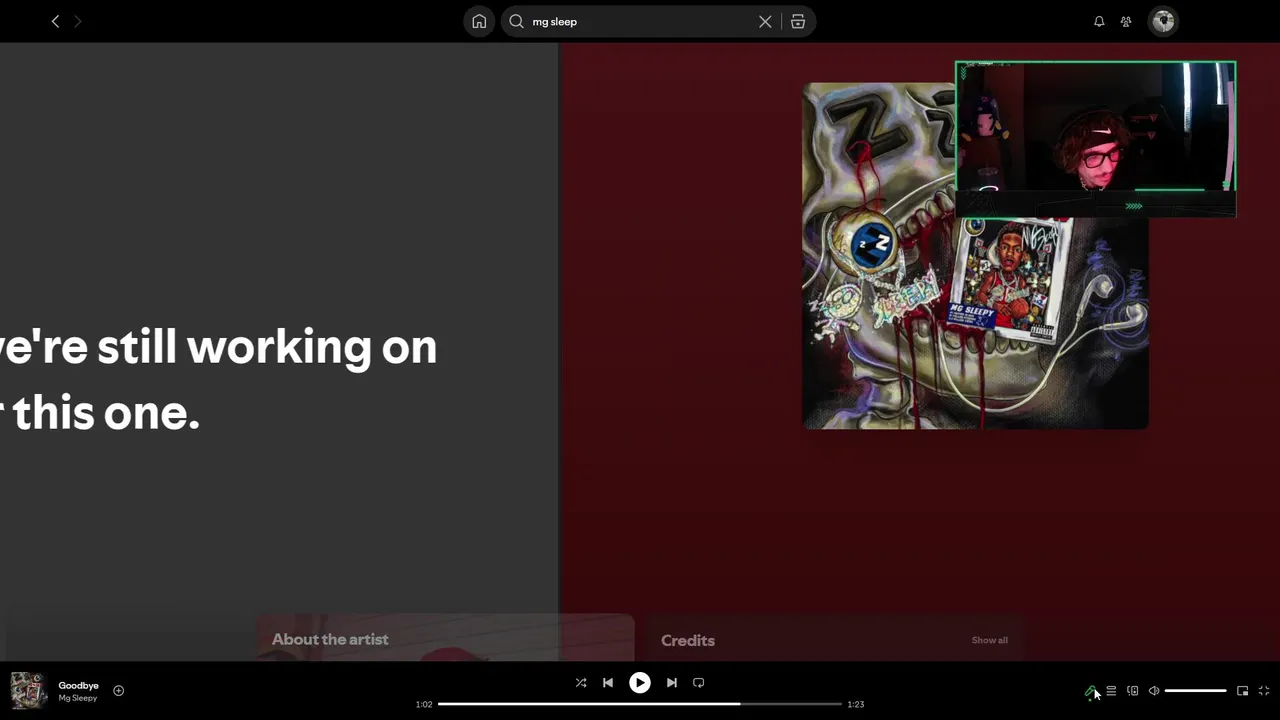
Task: Open the user profile avatar menu
Action: [1163, 21]
